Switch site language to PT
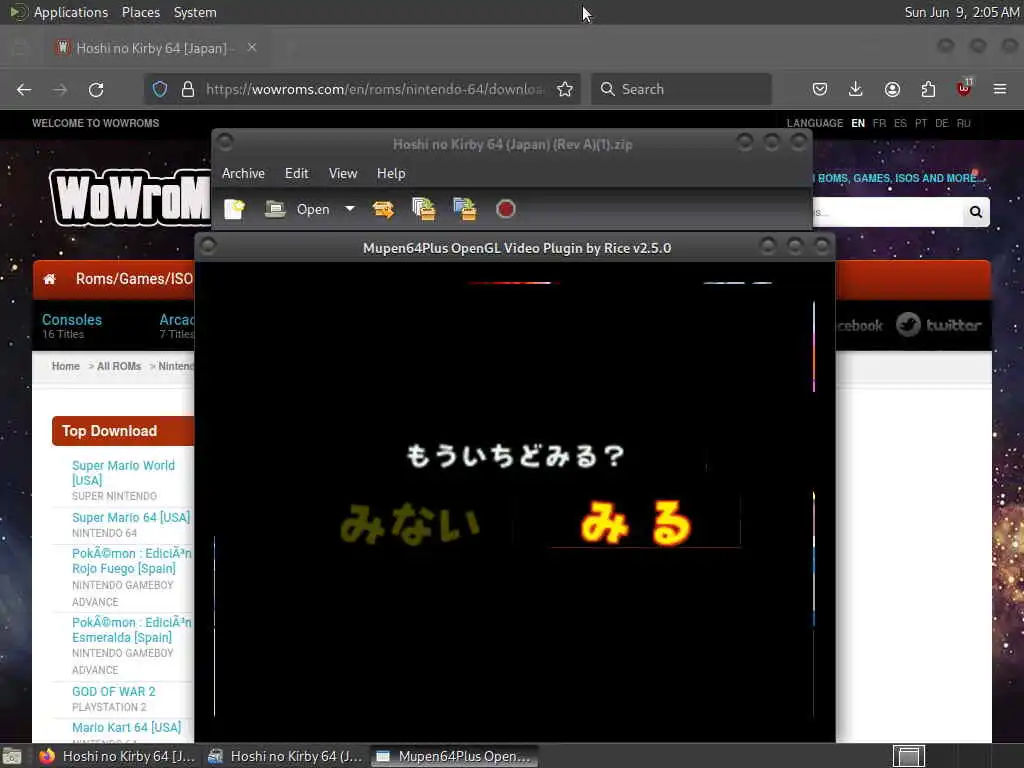Image resolution: width=1024 pixels, height=768 pixels. [x=921, y=123]
